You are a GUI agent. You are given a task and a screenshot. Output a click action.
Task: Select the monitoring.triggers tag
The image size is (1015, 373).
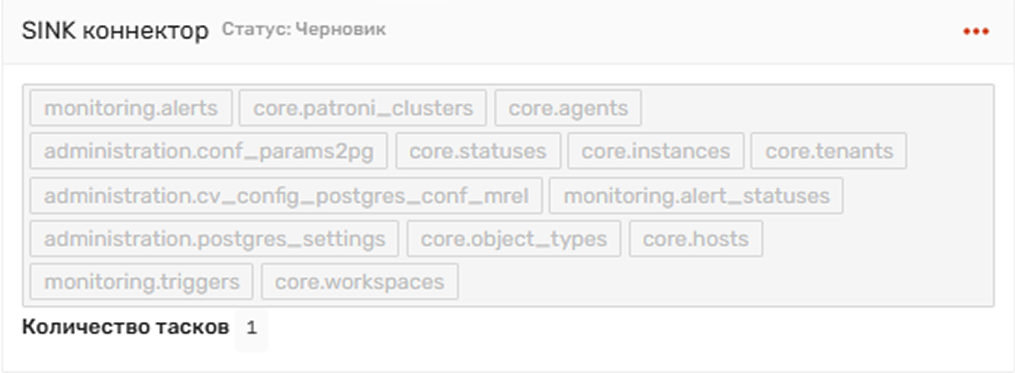coord(141,282)
